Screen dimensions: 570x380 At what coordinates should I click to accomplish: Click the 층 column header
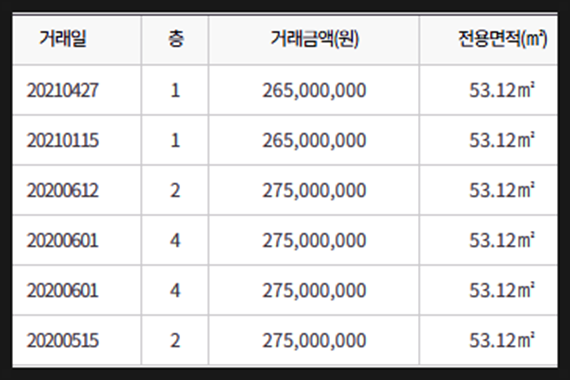point(175,39)
